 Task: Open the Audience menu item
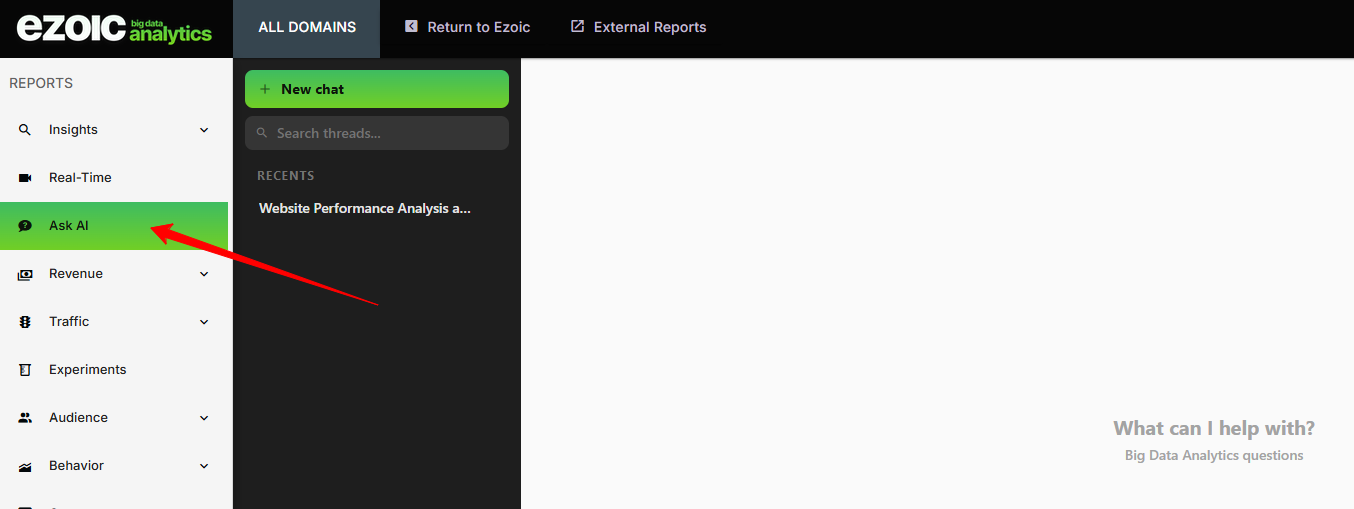[114, 418]
